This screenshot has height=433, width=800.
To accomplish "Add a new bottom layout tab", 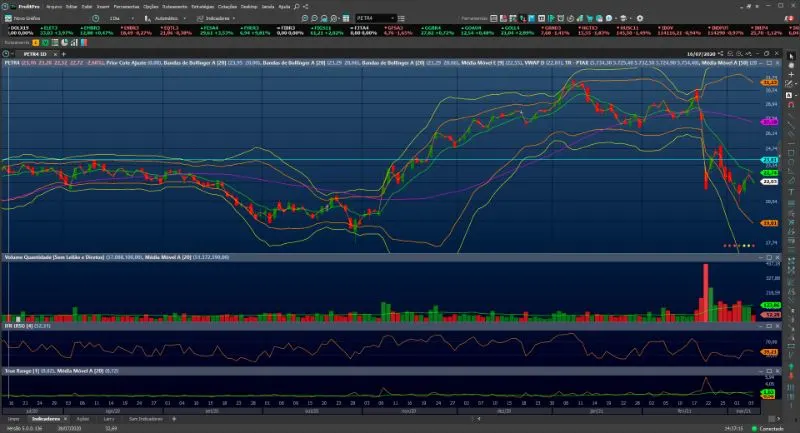I will tap(174, 419).
